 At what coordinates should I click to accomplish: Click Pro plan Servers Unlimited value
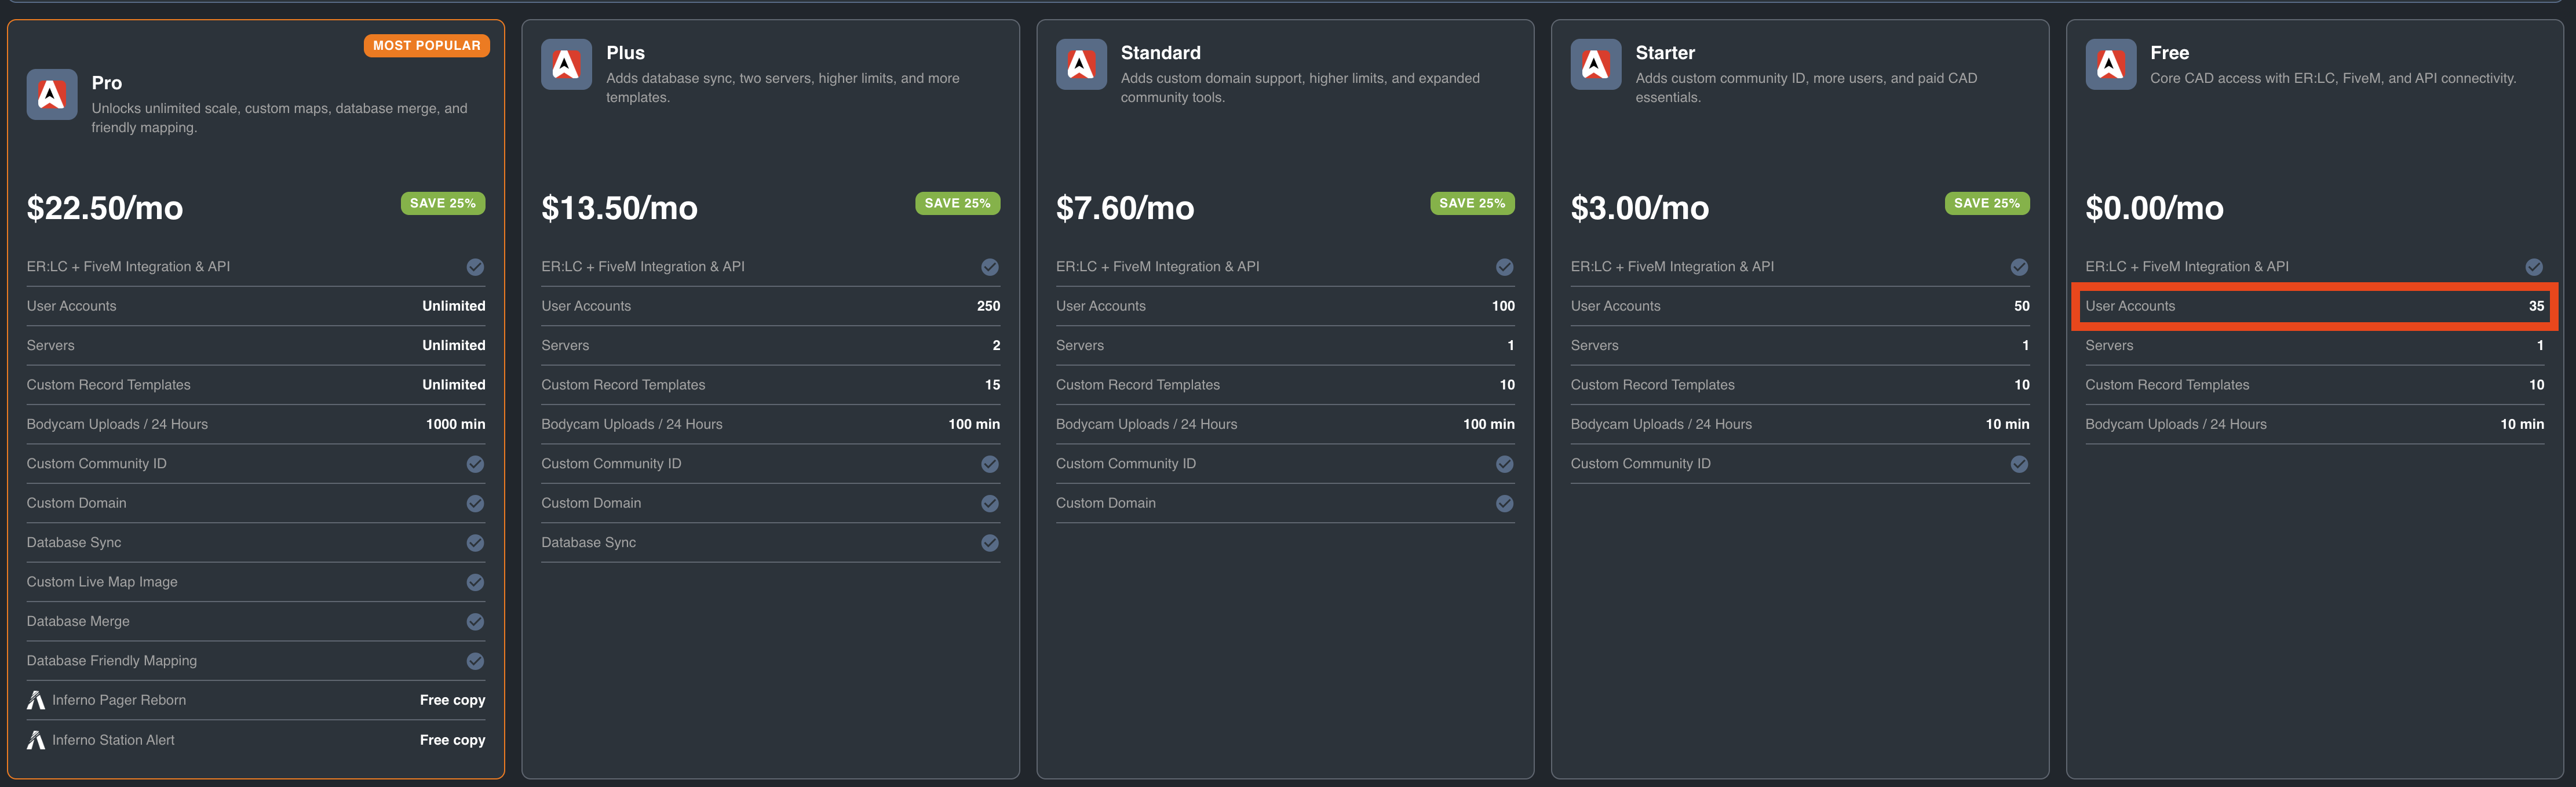(453, 345)
